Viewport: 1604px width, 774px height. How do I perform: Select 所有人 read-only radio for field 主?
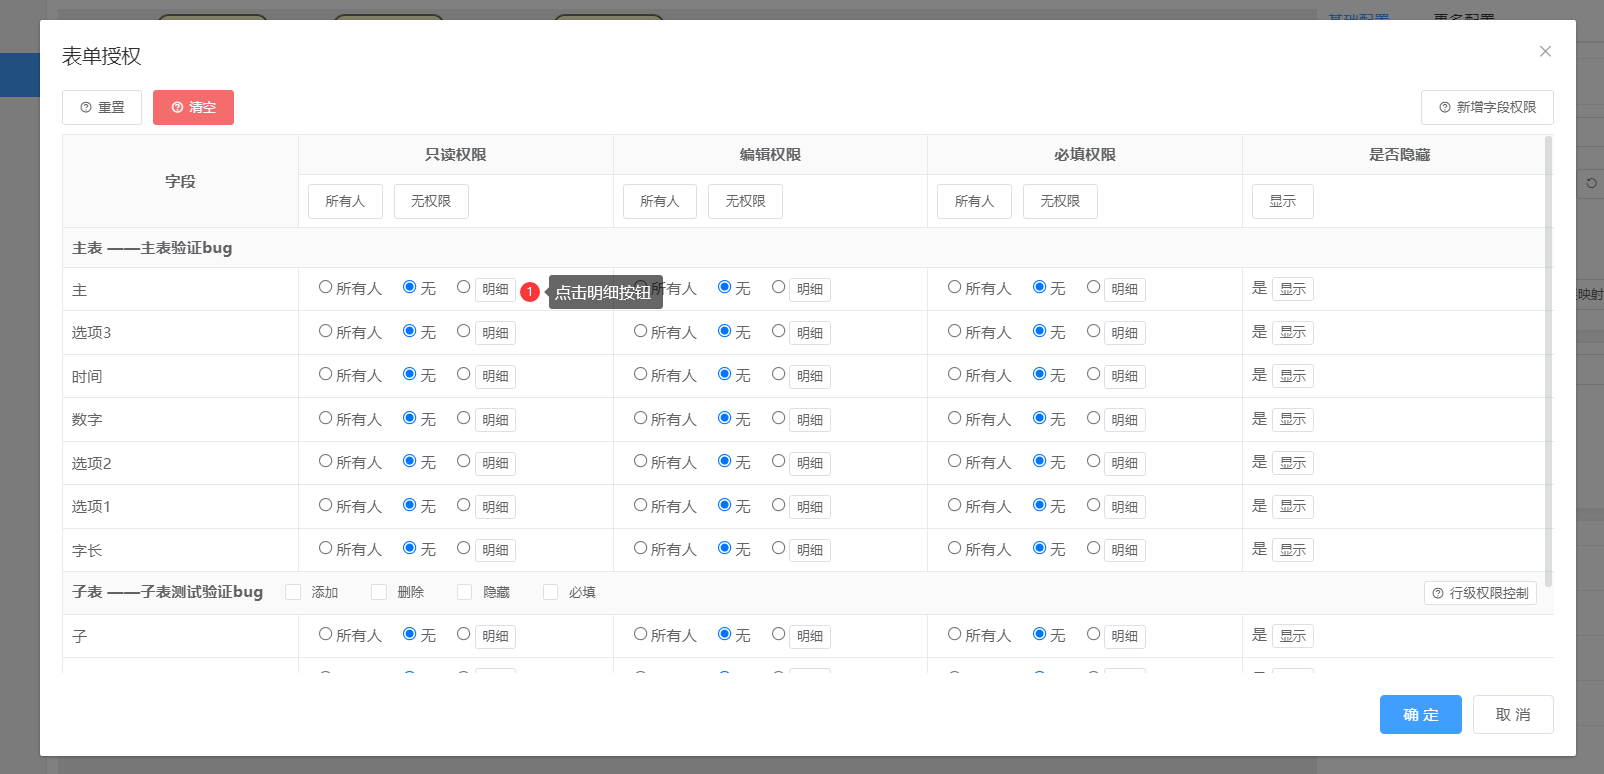[x=326, y=287]
